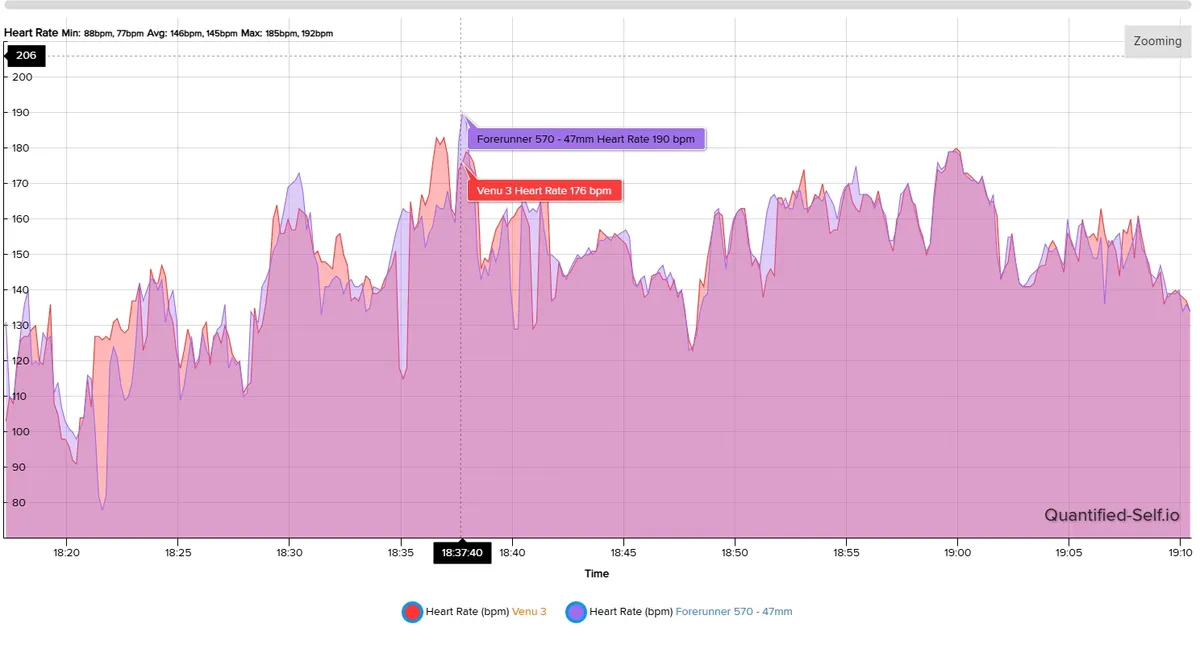Click the 18:45 tick on time axis
The height and width of the screenshot is (661, 1200).
[623, 552]
